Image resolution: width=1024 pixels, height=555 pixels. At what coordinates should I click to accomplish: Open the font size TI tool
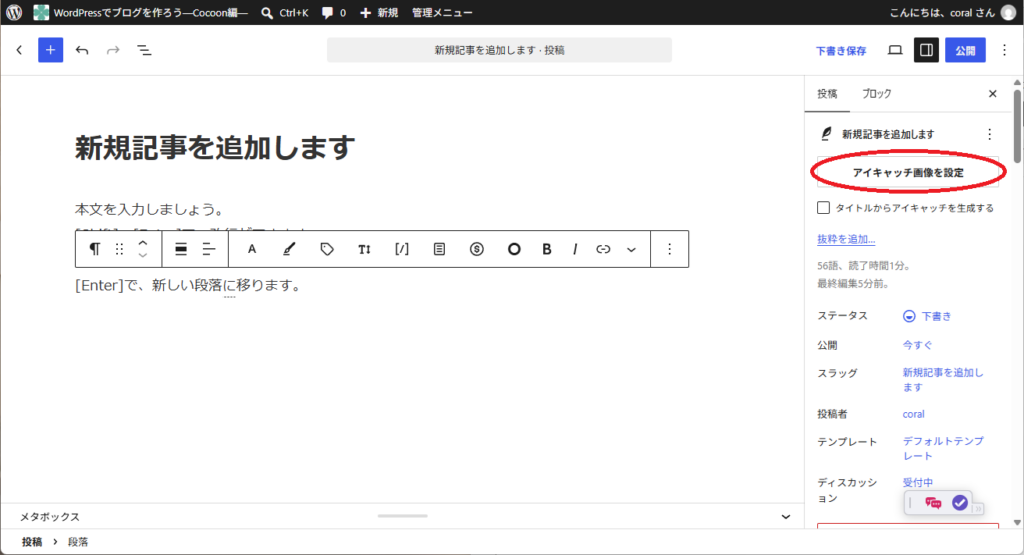[364, 249]
